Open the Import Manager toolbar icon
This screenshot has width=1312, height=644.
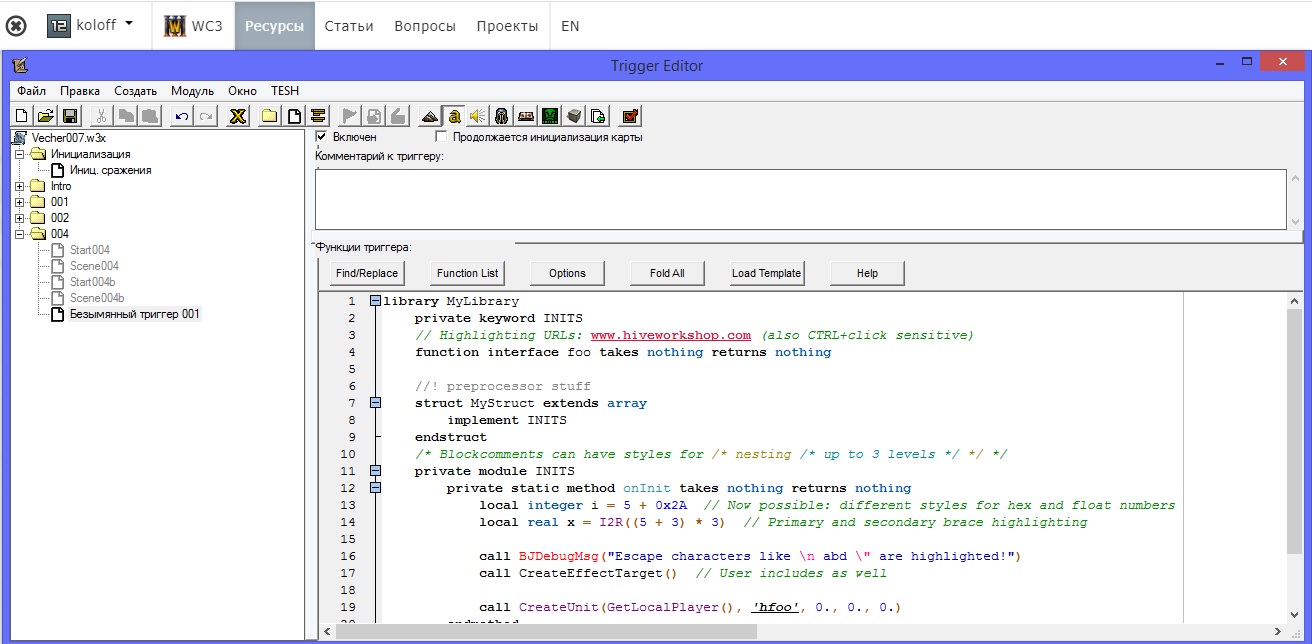click(597, 116)
